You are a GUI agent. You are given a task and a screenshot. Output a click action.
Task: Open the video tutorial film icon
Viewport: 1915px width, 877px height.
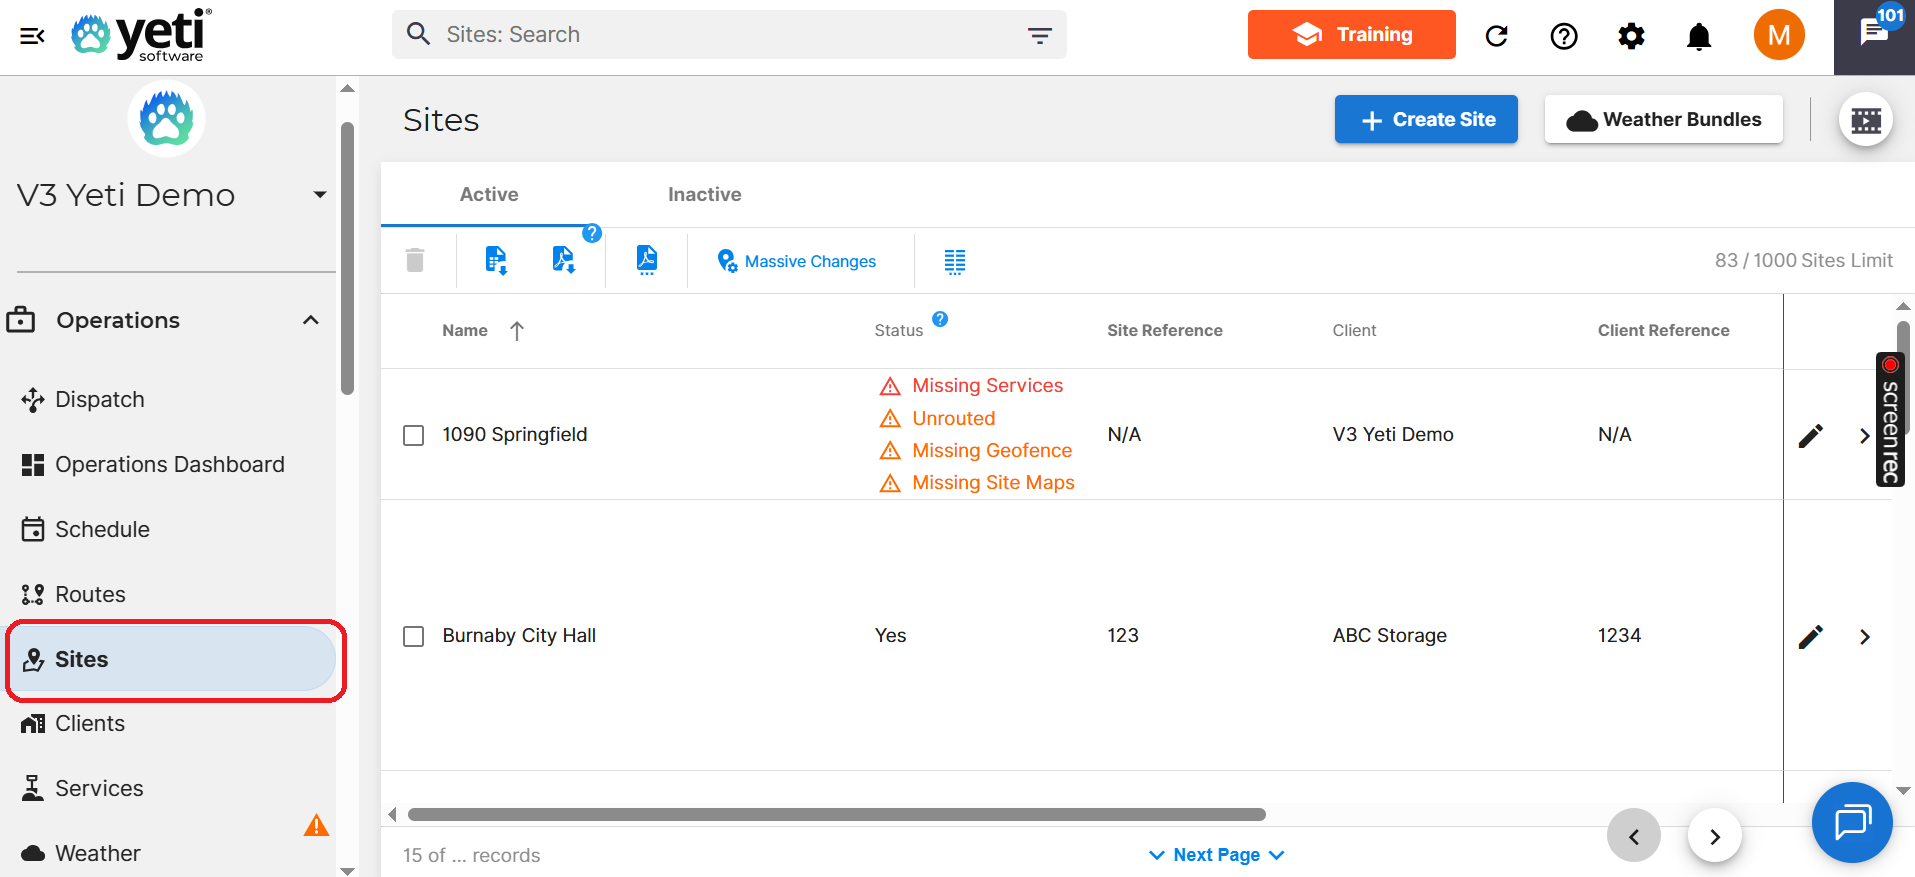[x=1865, y=121]
